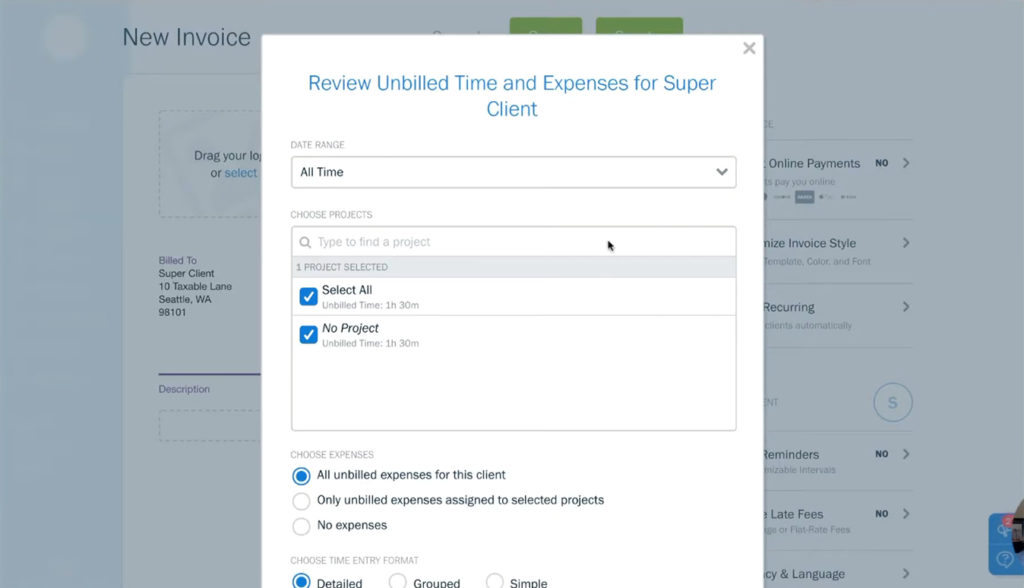Image resolution: width=1024 pixels, height=588 pixels.
Task: Open the Date Range "All Time" dropdown
Action: [x=513, y=171]
